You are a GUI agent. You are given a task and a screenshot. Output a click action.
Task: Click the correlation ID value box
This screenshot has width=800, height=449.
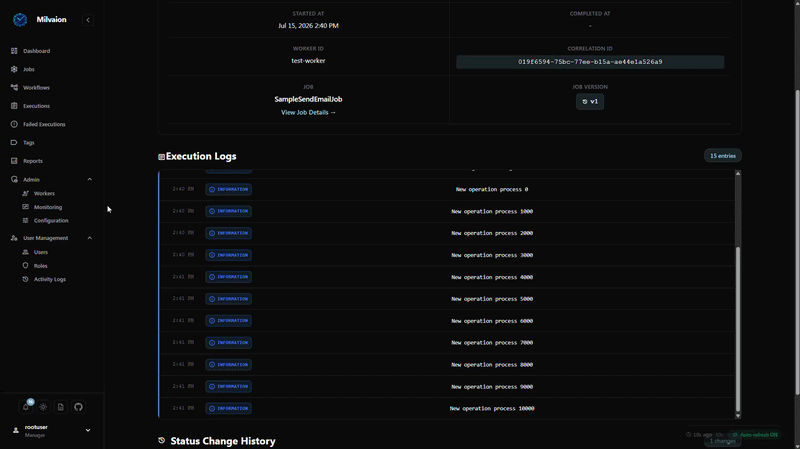click(590, 62)
